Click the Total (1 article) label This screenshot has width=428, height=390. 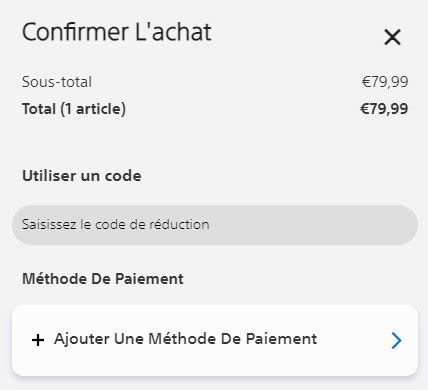74,109
